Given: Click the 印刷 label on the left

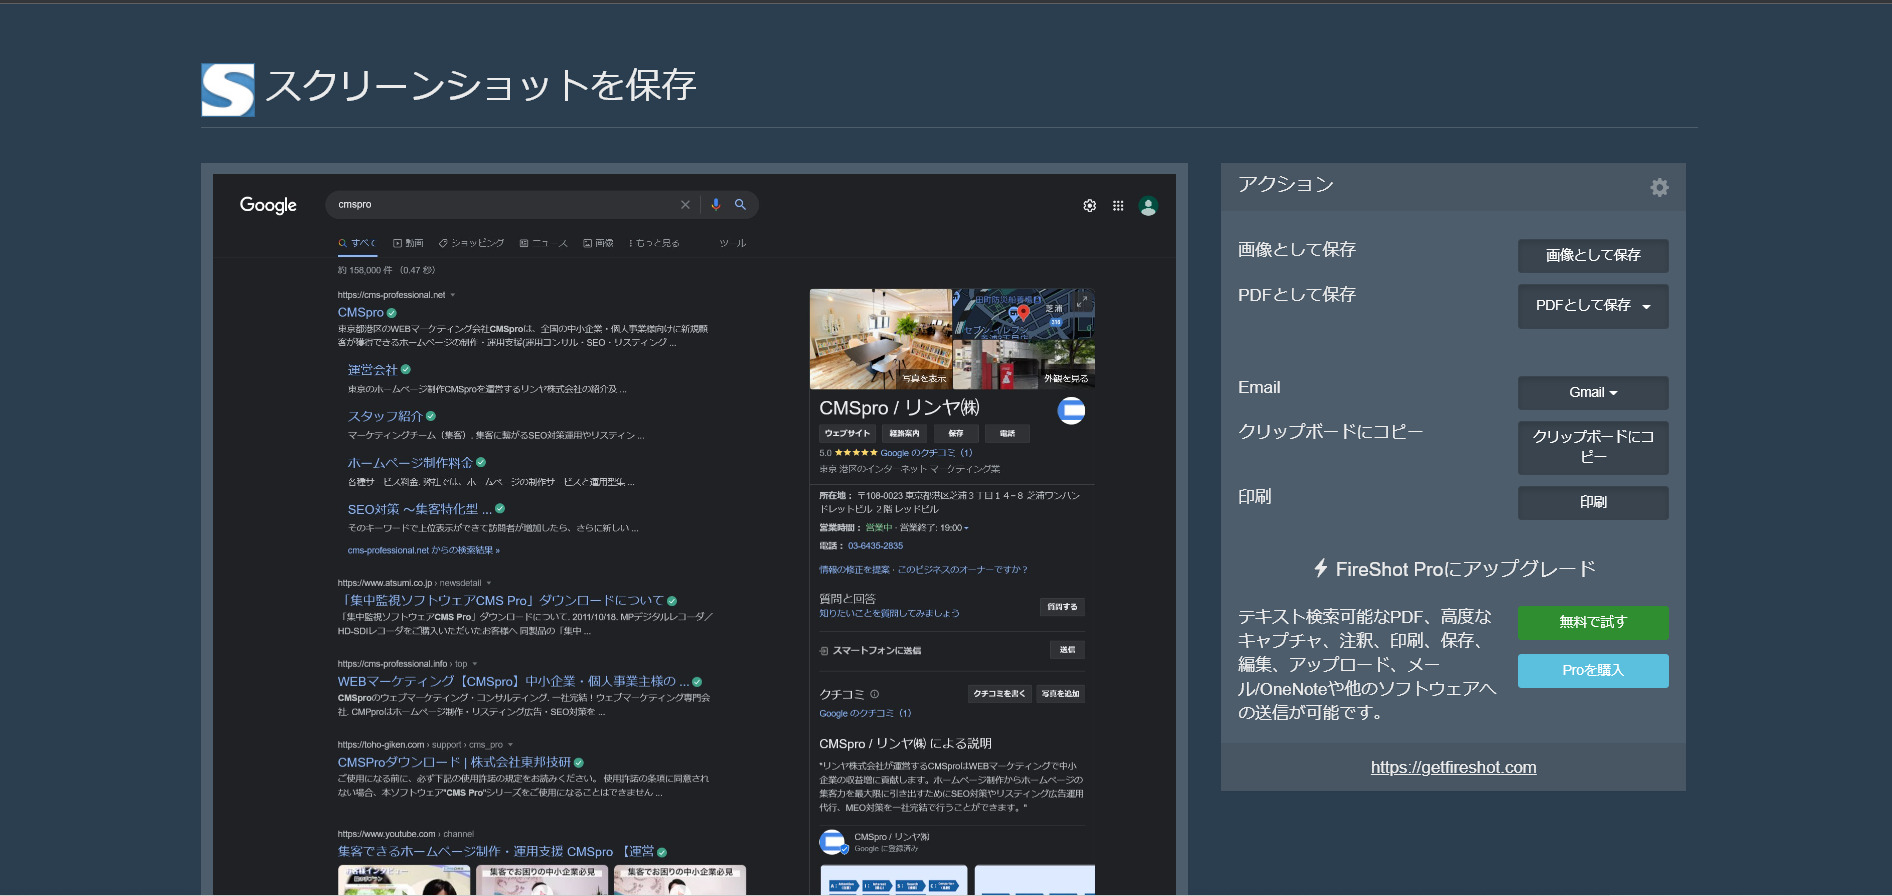Looking at the screenshot, I should pos(1254,496).
